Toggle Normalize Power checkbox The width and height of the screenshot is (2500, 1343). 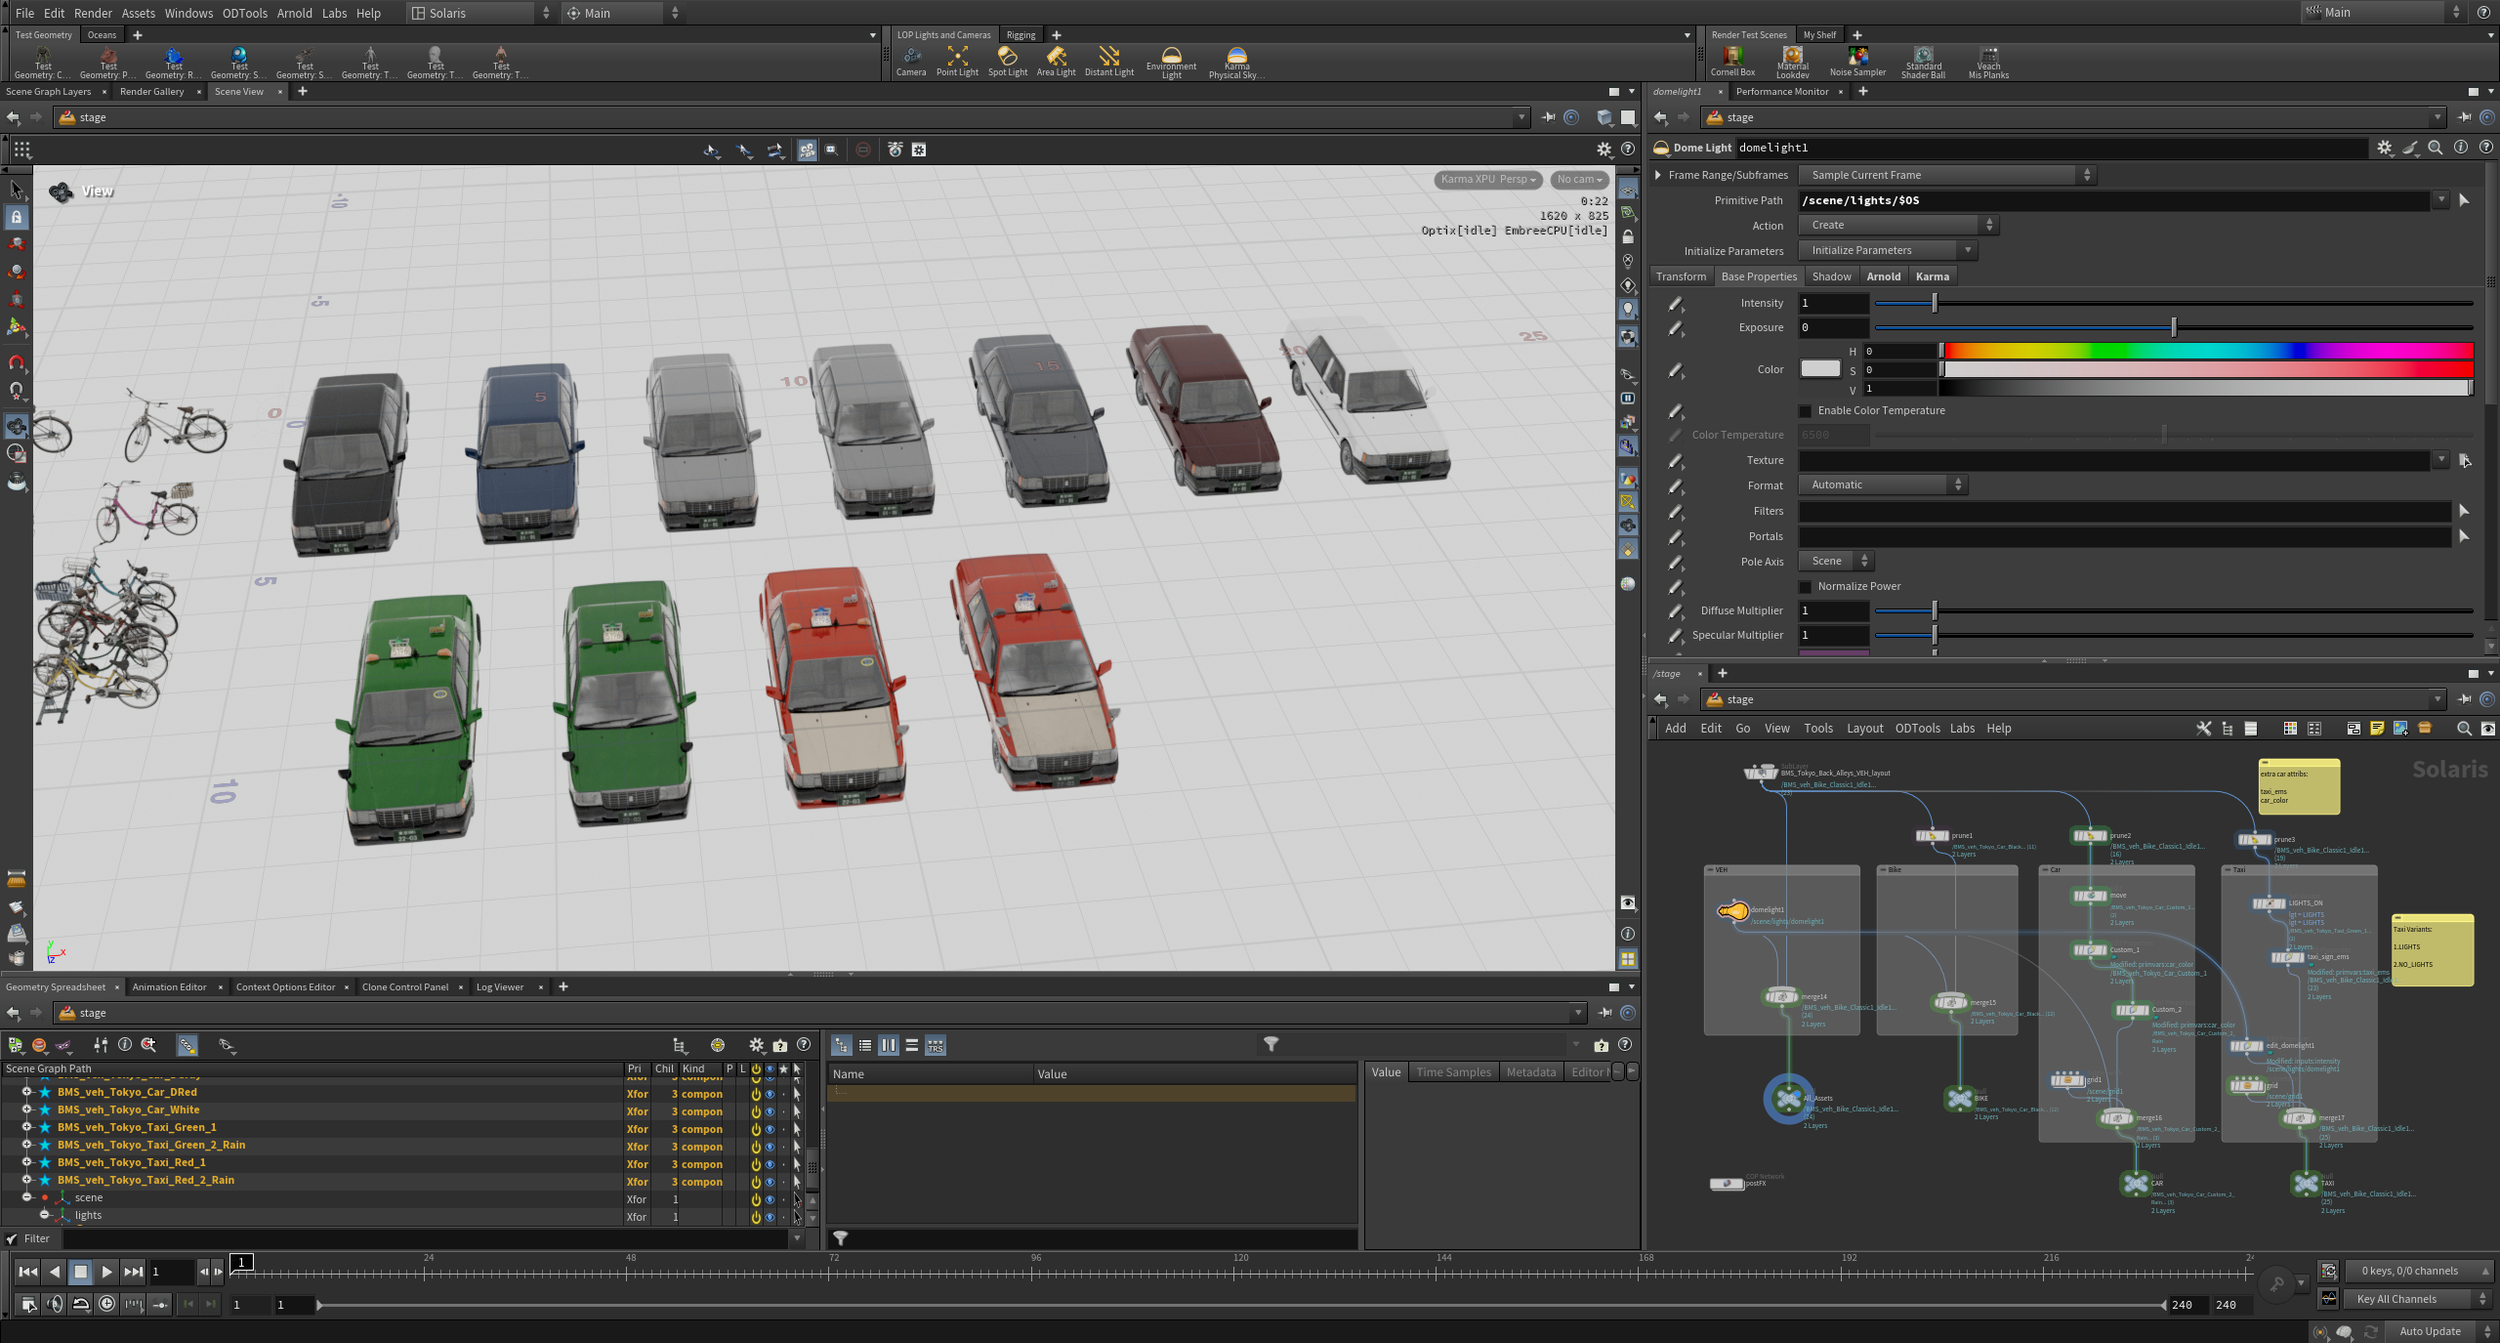(1805, 586)
